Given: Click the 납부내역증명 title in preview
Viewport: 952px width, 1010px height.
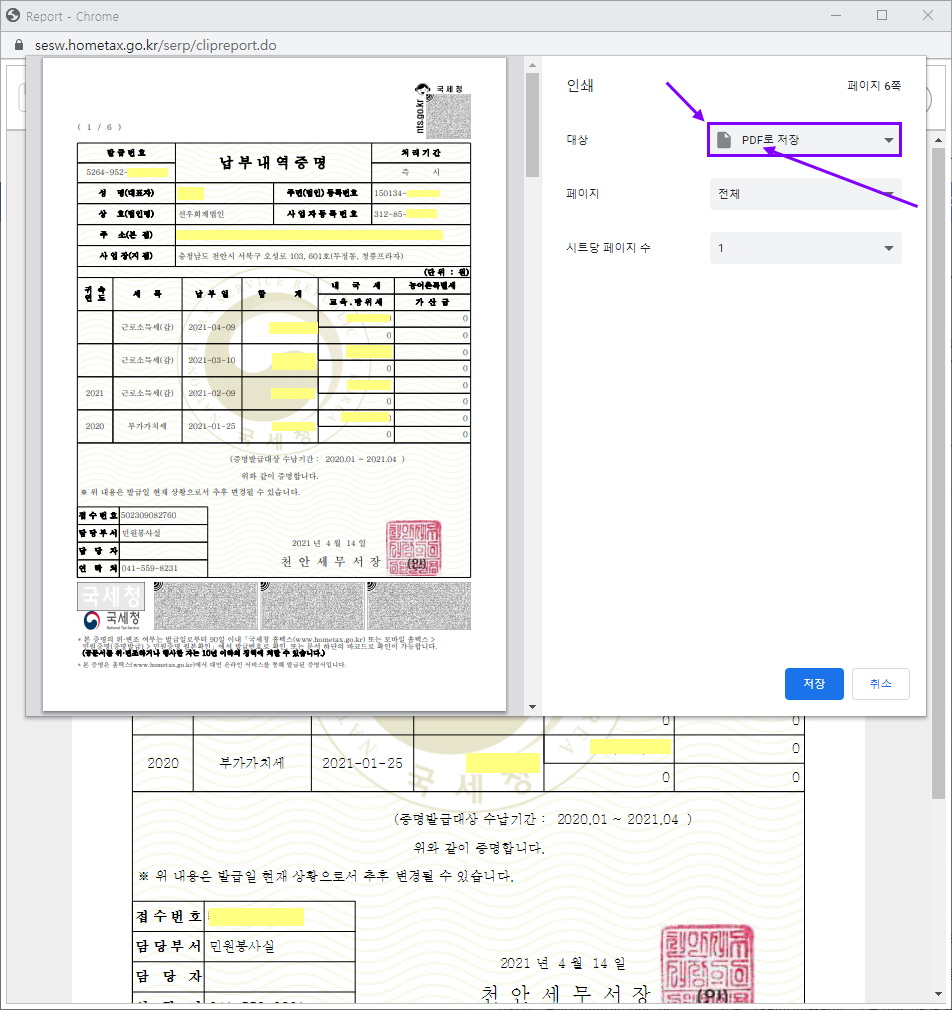Looking at the screenshot, I should 273,162.
